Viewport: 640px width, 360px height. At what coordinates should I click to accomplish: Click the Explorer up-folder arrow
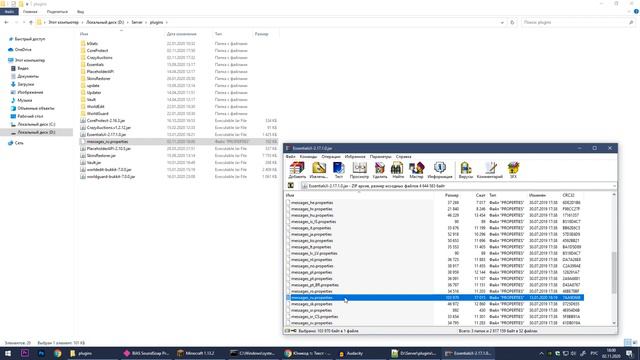click(31, 22)
